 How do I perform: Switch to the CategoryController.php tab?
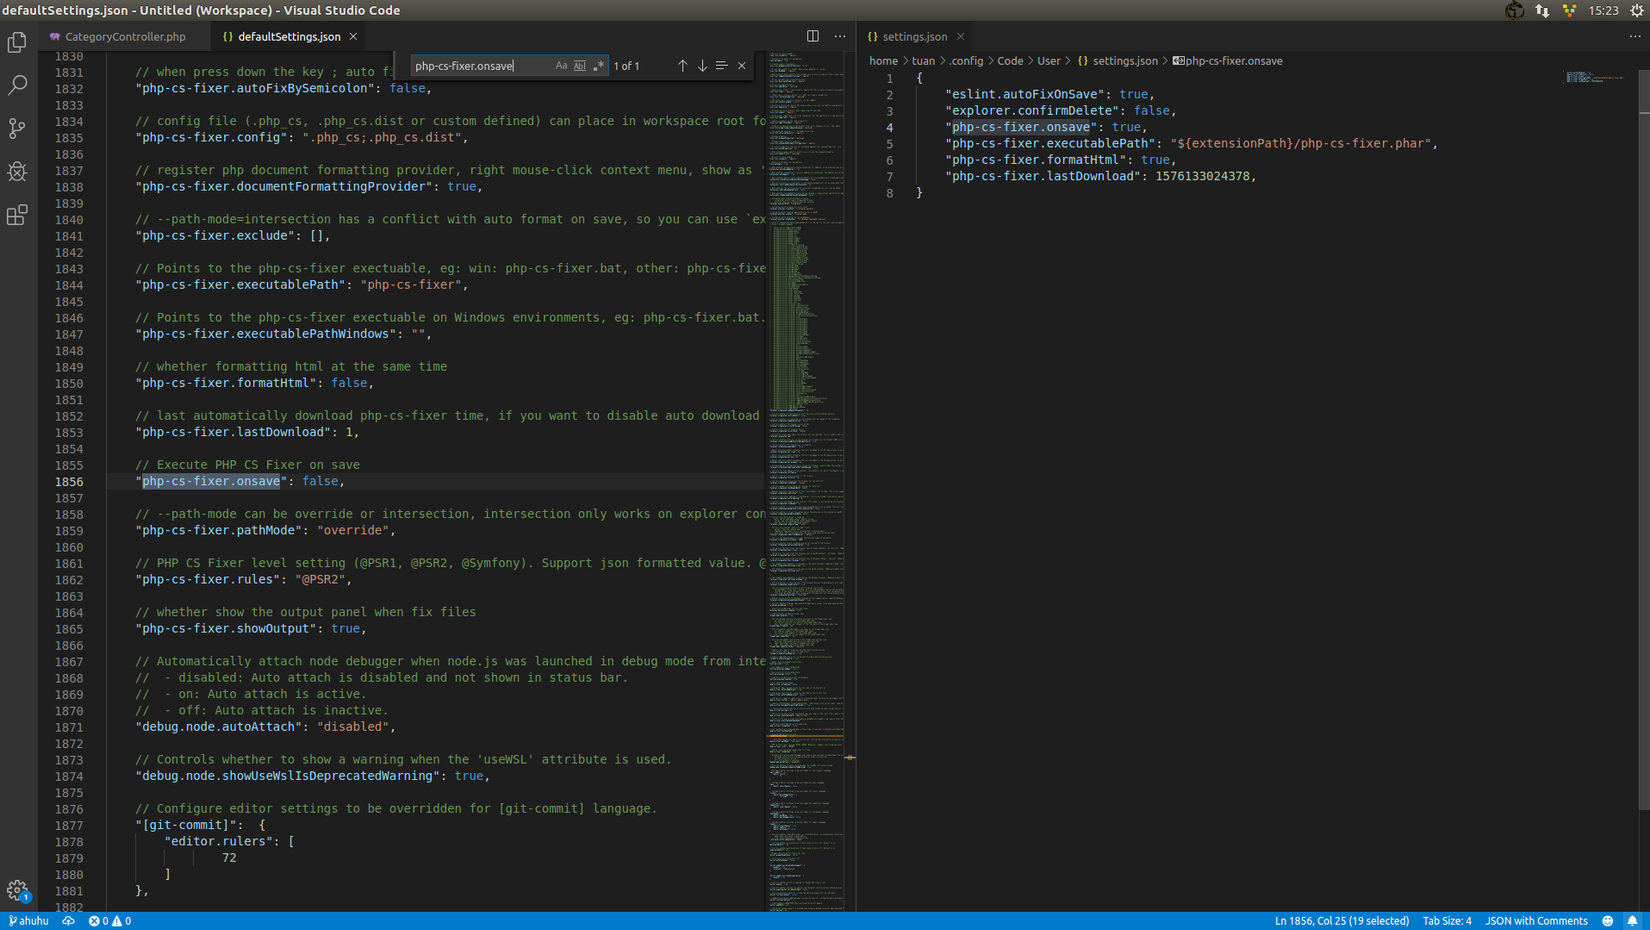[x=125, y=37]
